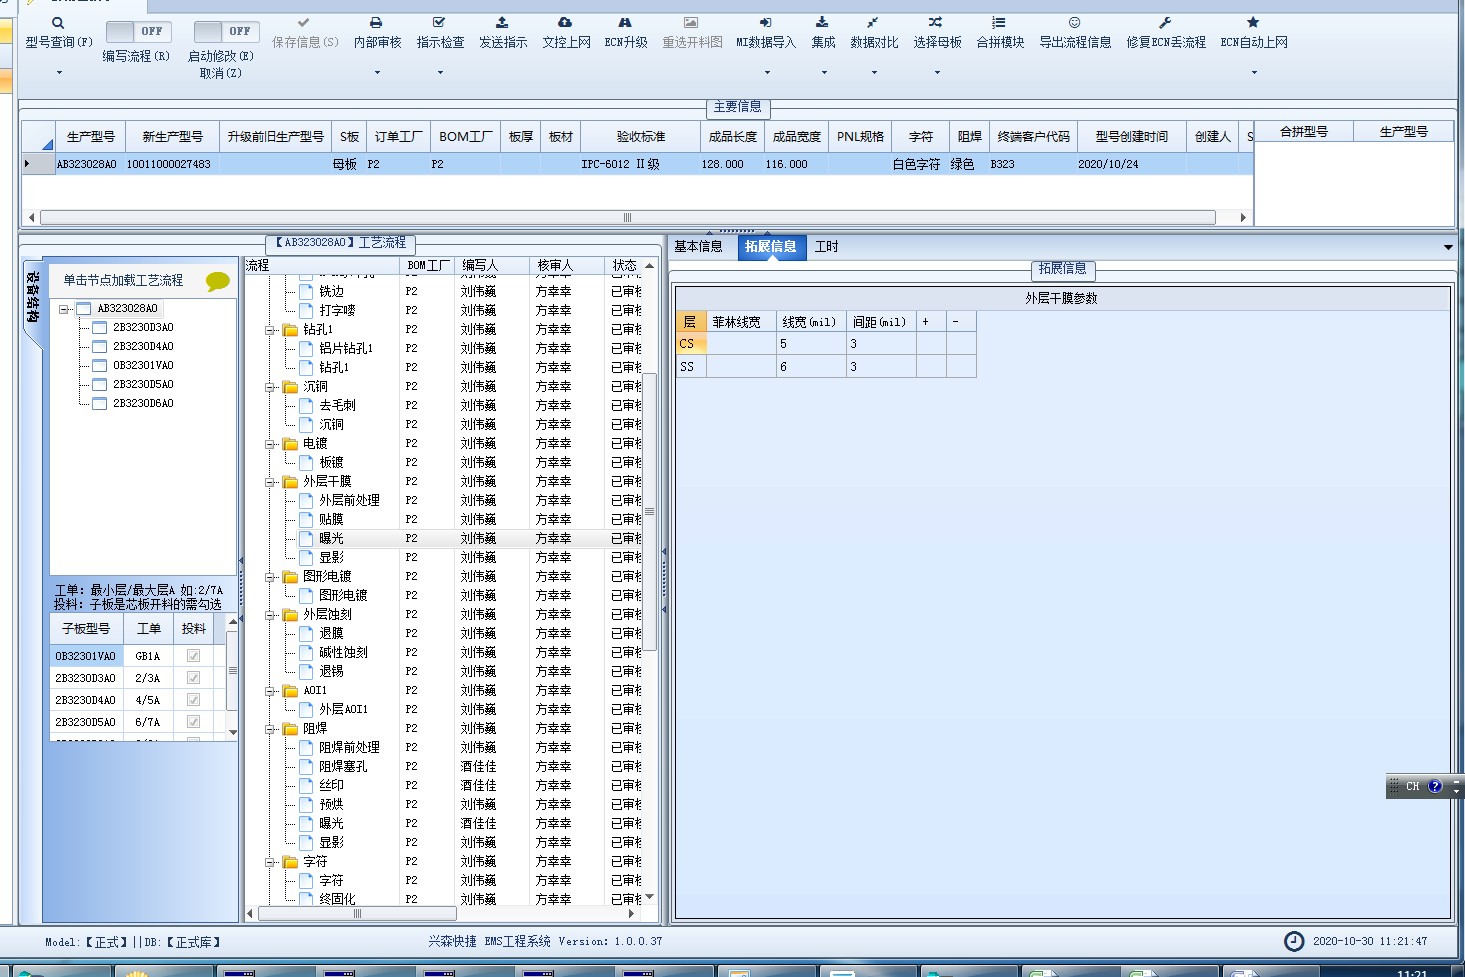The image size is (1465, 977).
Task: Click the 指示检查 checkbox icon
Action: pyautogui.click(x=439, y=22)
